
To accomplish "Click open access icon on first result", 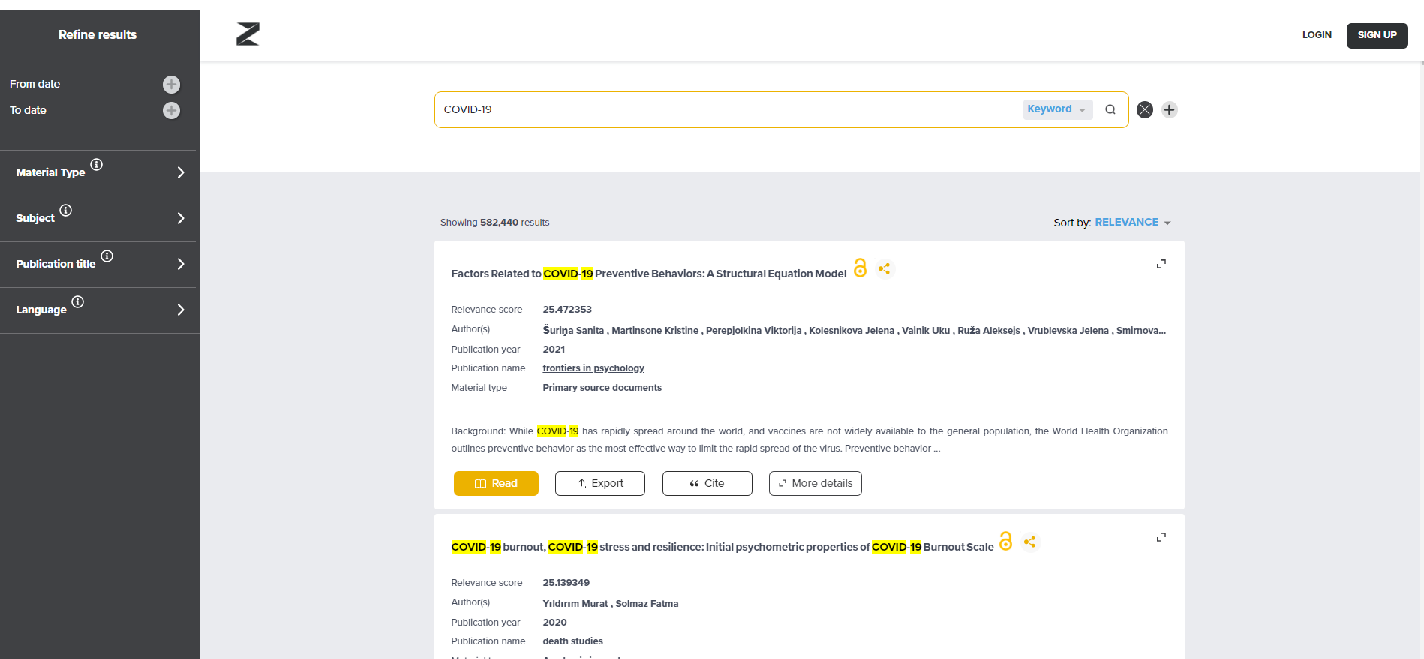I will point(859,268).
